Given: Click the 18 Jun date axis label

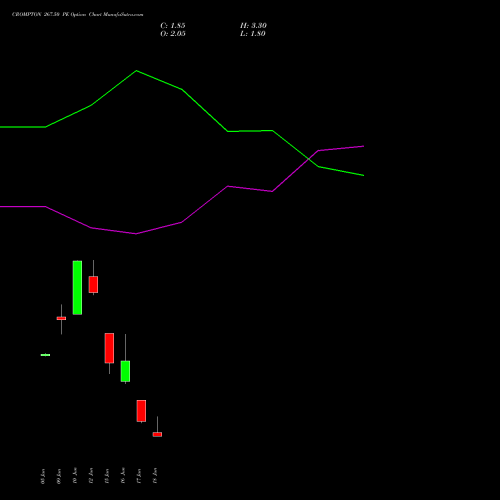Looking at the screenshot, I should pyautogui.click(x=155, y=476).
